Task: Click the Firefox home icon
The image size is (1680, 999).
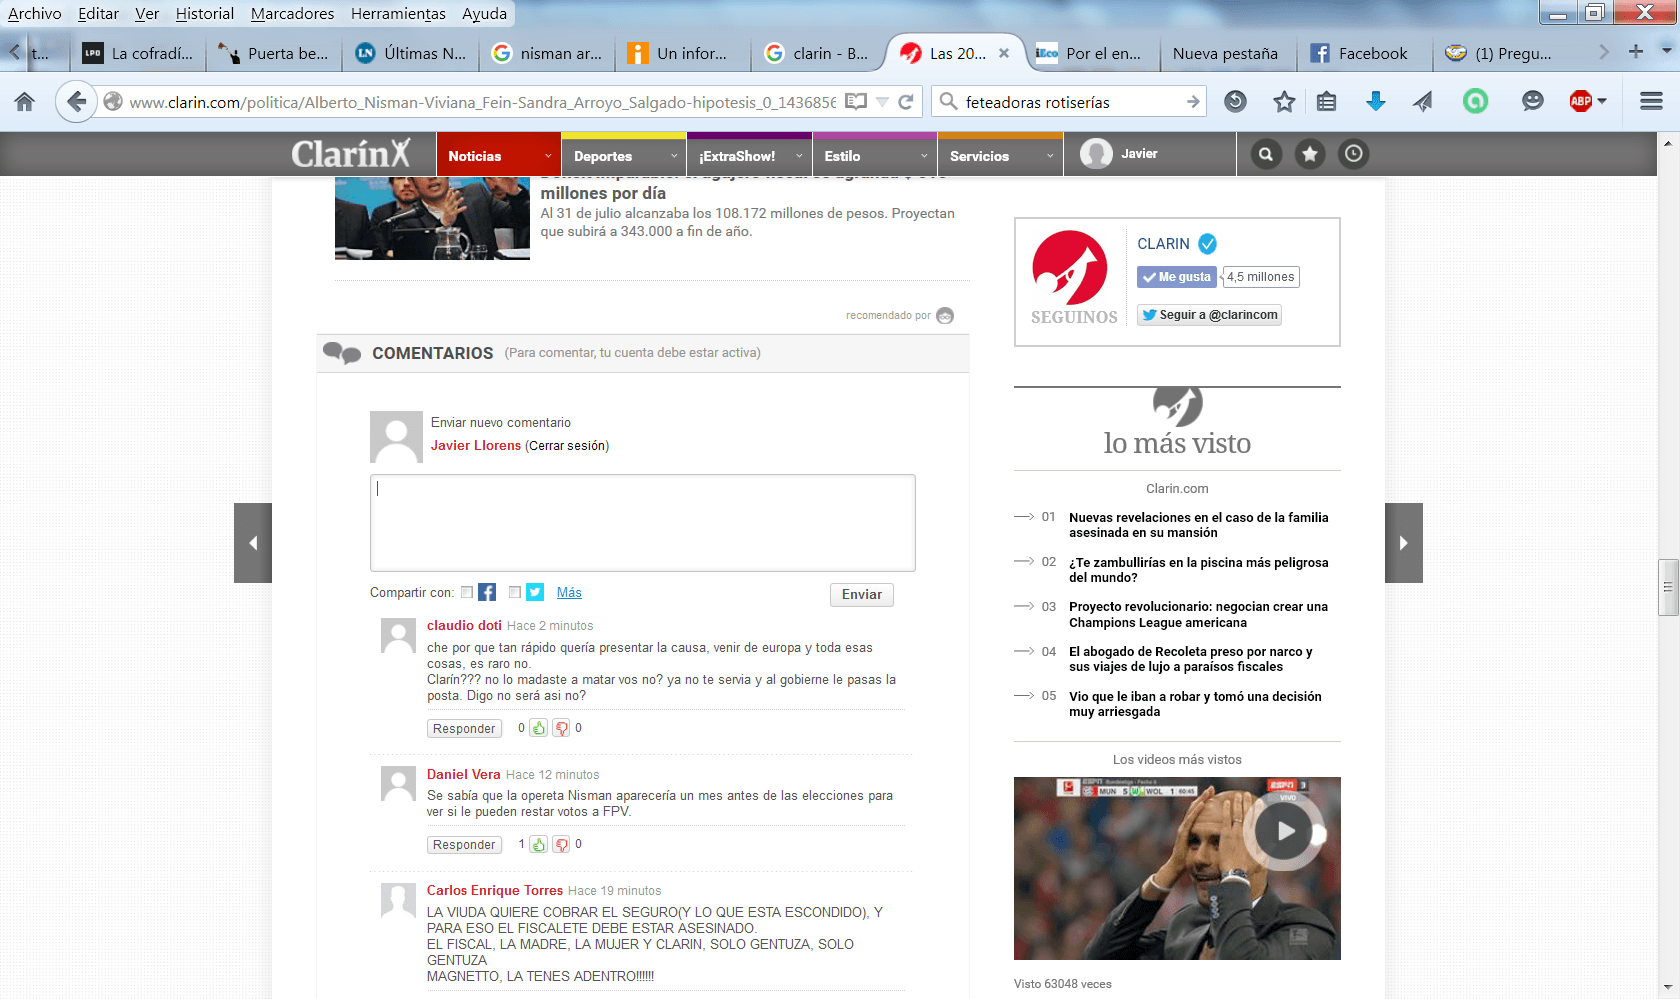Action: pos(24,101)
